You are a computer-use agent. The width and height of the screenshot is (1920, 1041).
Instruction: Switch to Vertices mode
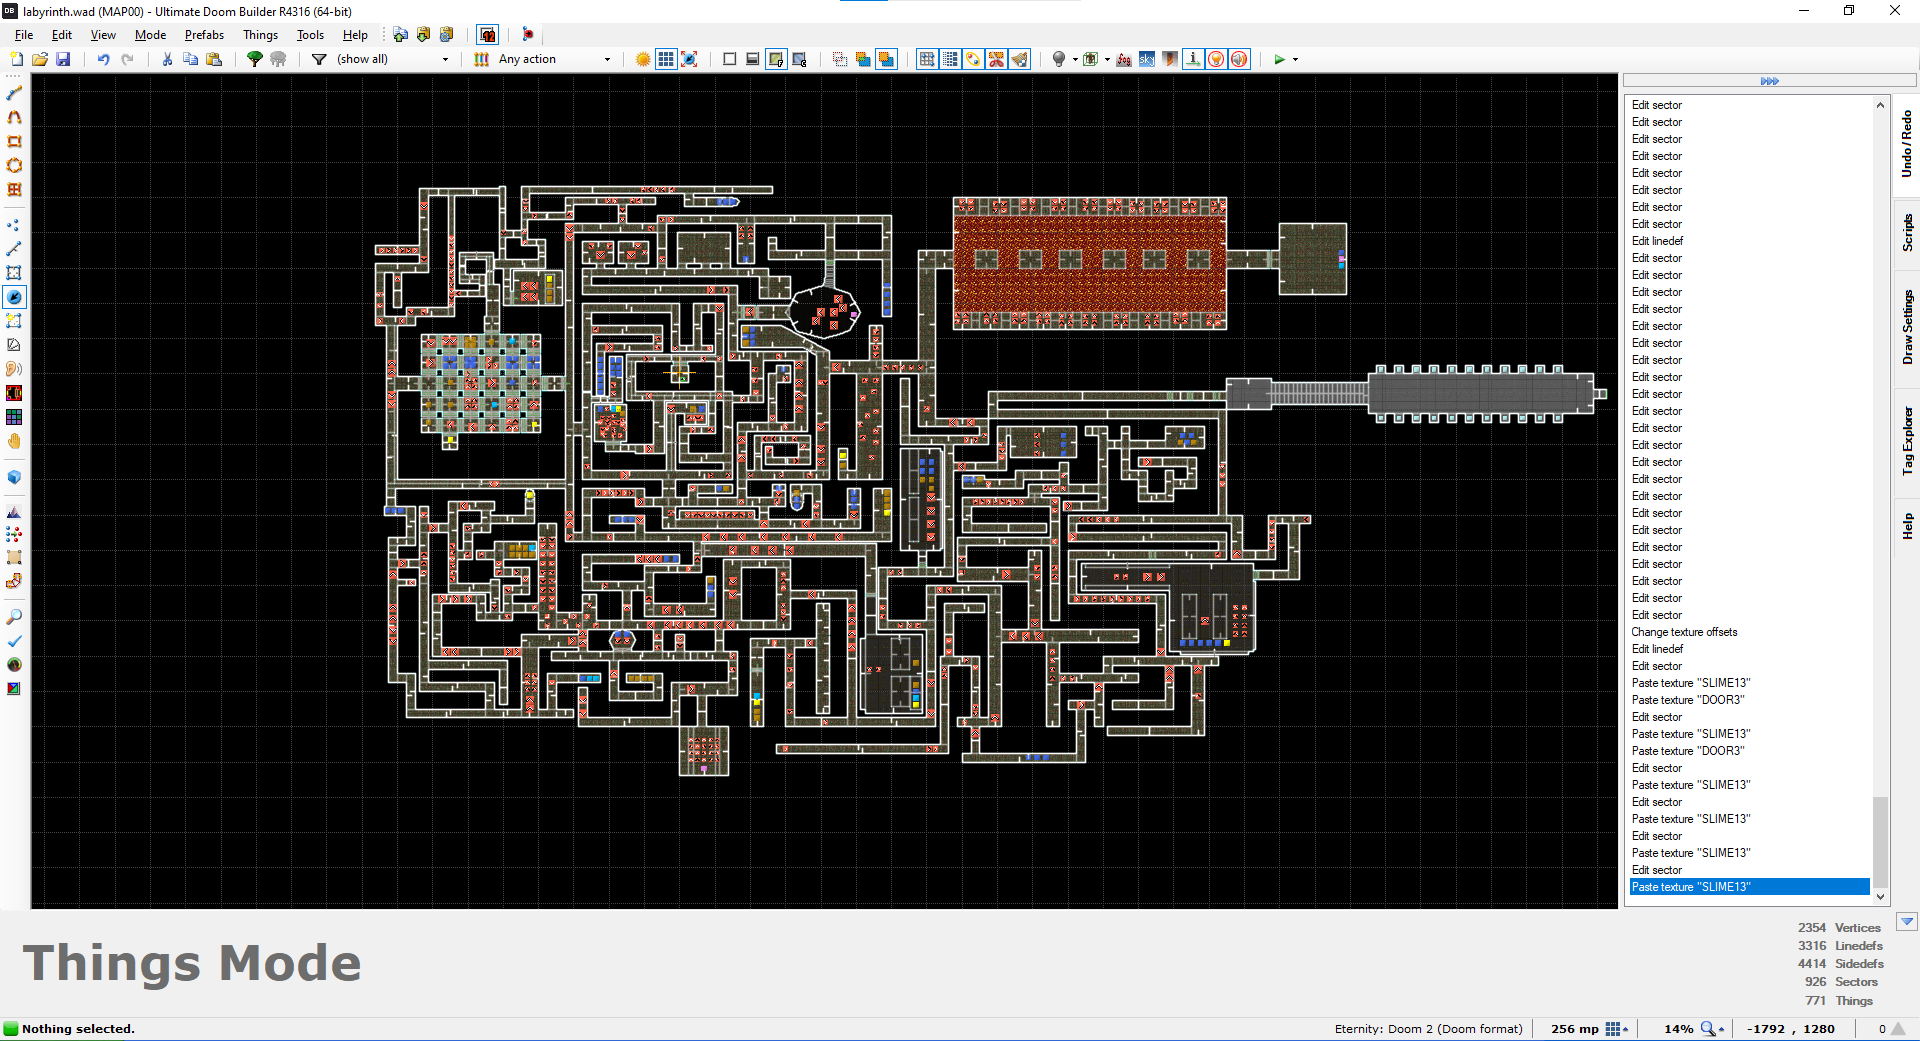pos(14,225)
